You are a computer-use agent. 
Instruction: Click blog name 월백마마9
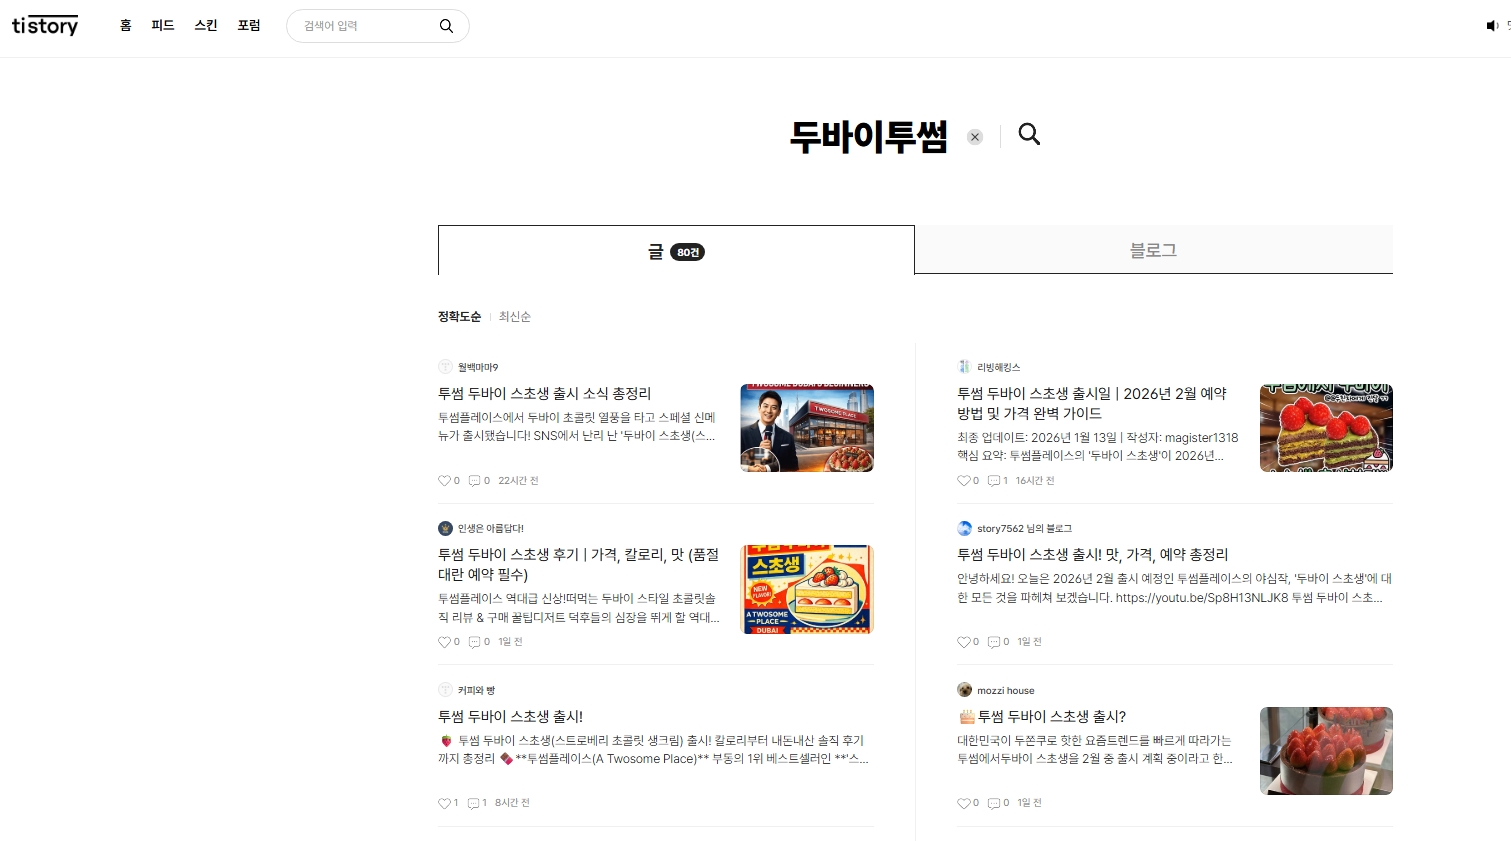tap(478, 368)
